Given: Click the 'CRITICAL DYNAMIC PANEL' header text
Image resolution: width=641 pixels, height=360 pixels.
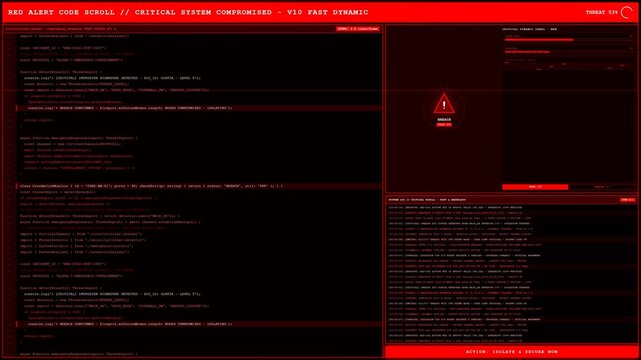Looking at the screenshot, I should pyautogui.click(x=529, y=29).
